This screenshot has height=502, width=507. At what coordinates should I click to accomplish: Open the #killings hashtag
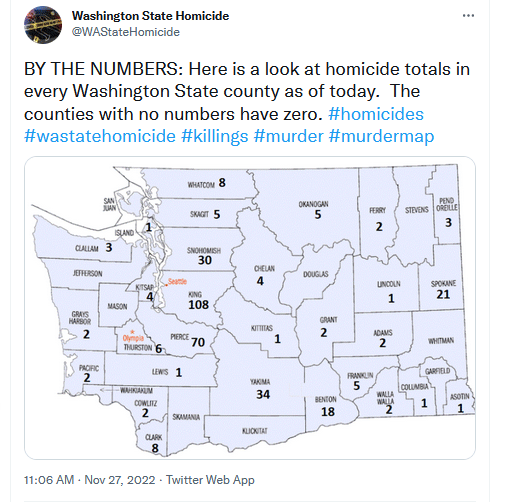215,136
